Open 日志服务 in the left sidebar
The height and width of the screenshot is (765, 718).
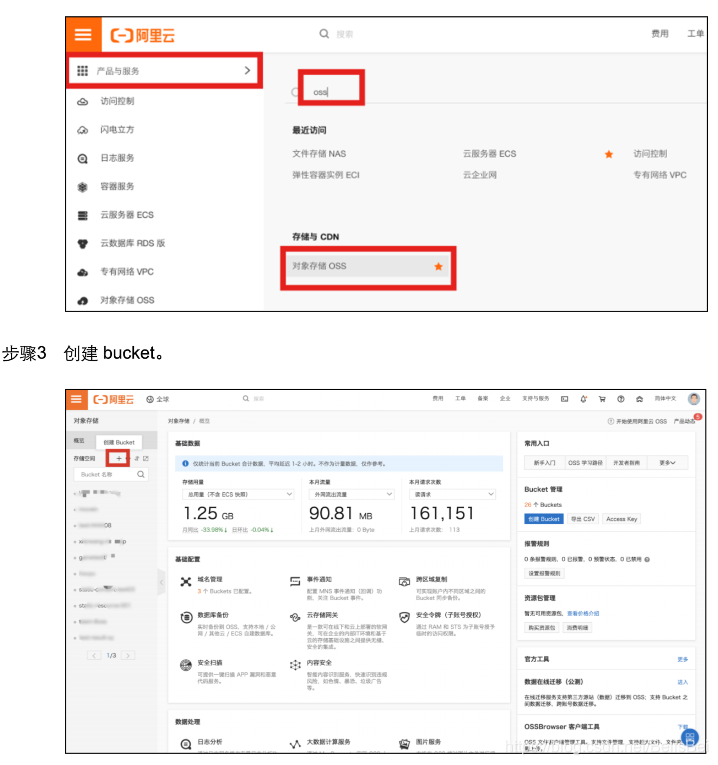(117, 158)
